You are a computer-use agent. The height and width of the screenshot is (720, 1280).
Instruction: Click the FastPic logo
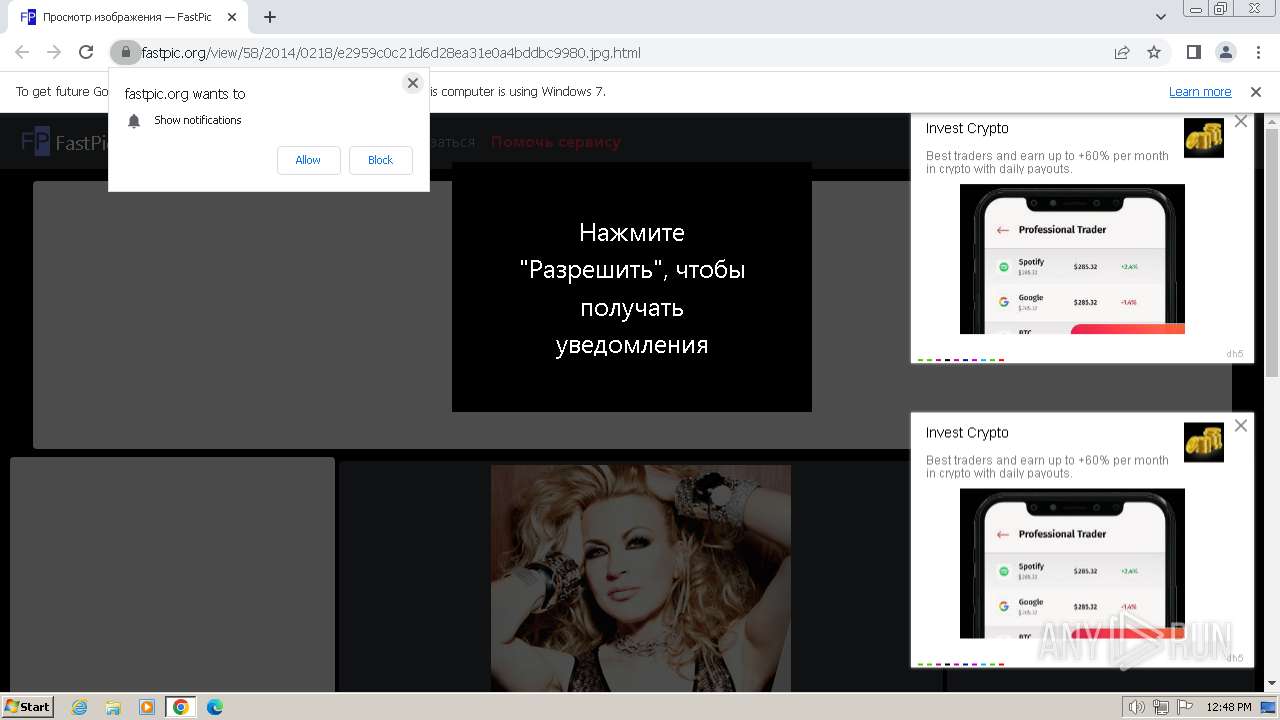click(65, 142)
